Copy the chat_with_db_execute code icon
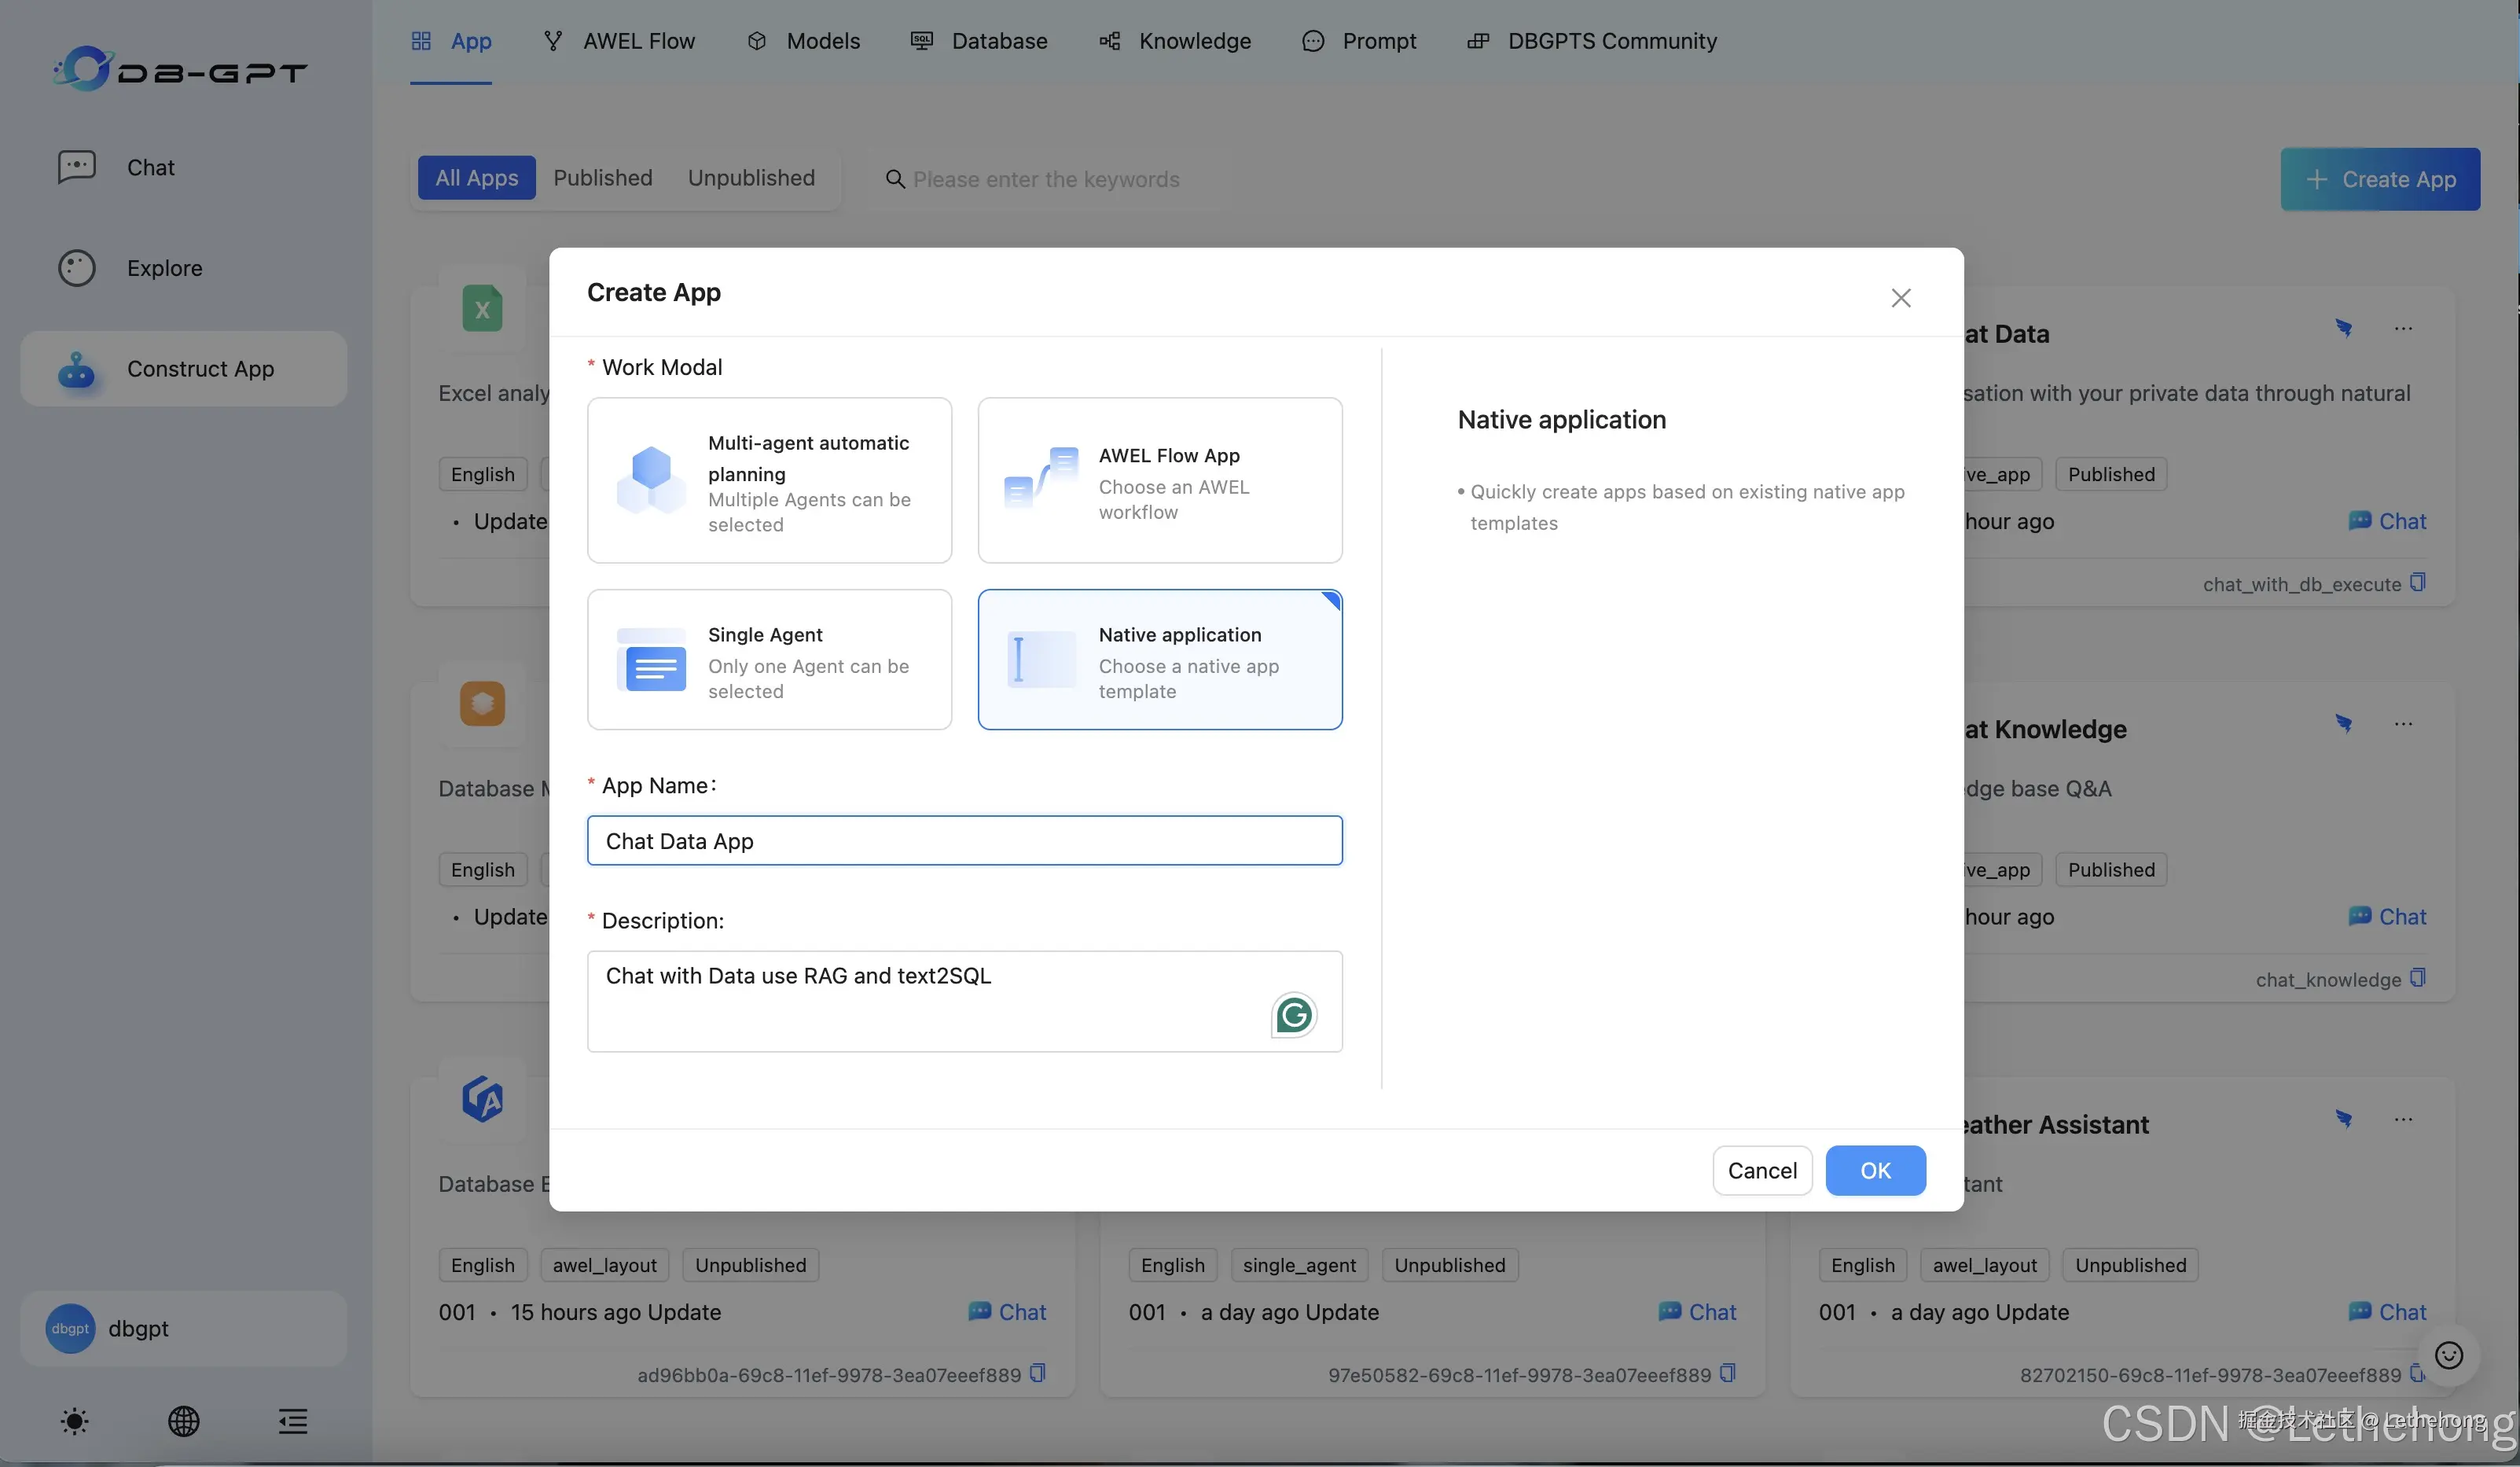The width and height of the screenshot is (2520, 1467). click(x=2417, y=582)
